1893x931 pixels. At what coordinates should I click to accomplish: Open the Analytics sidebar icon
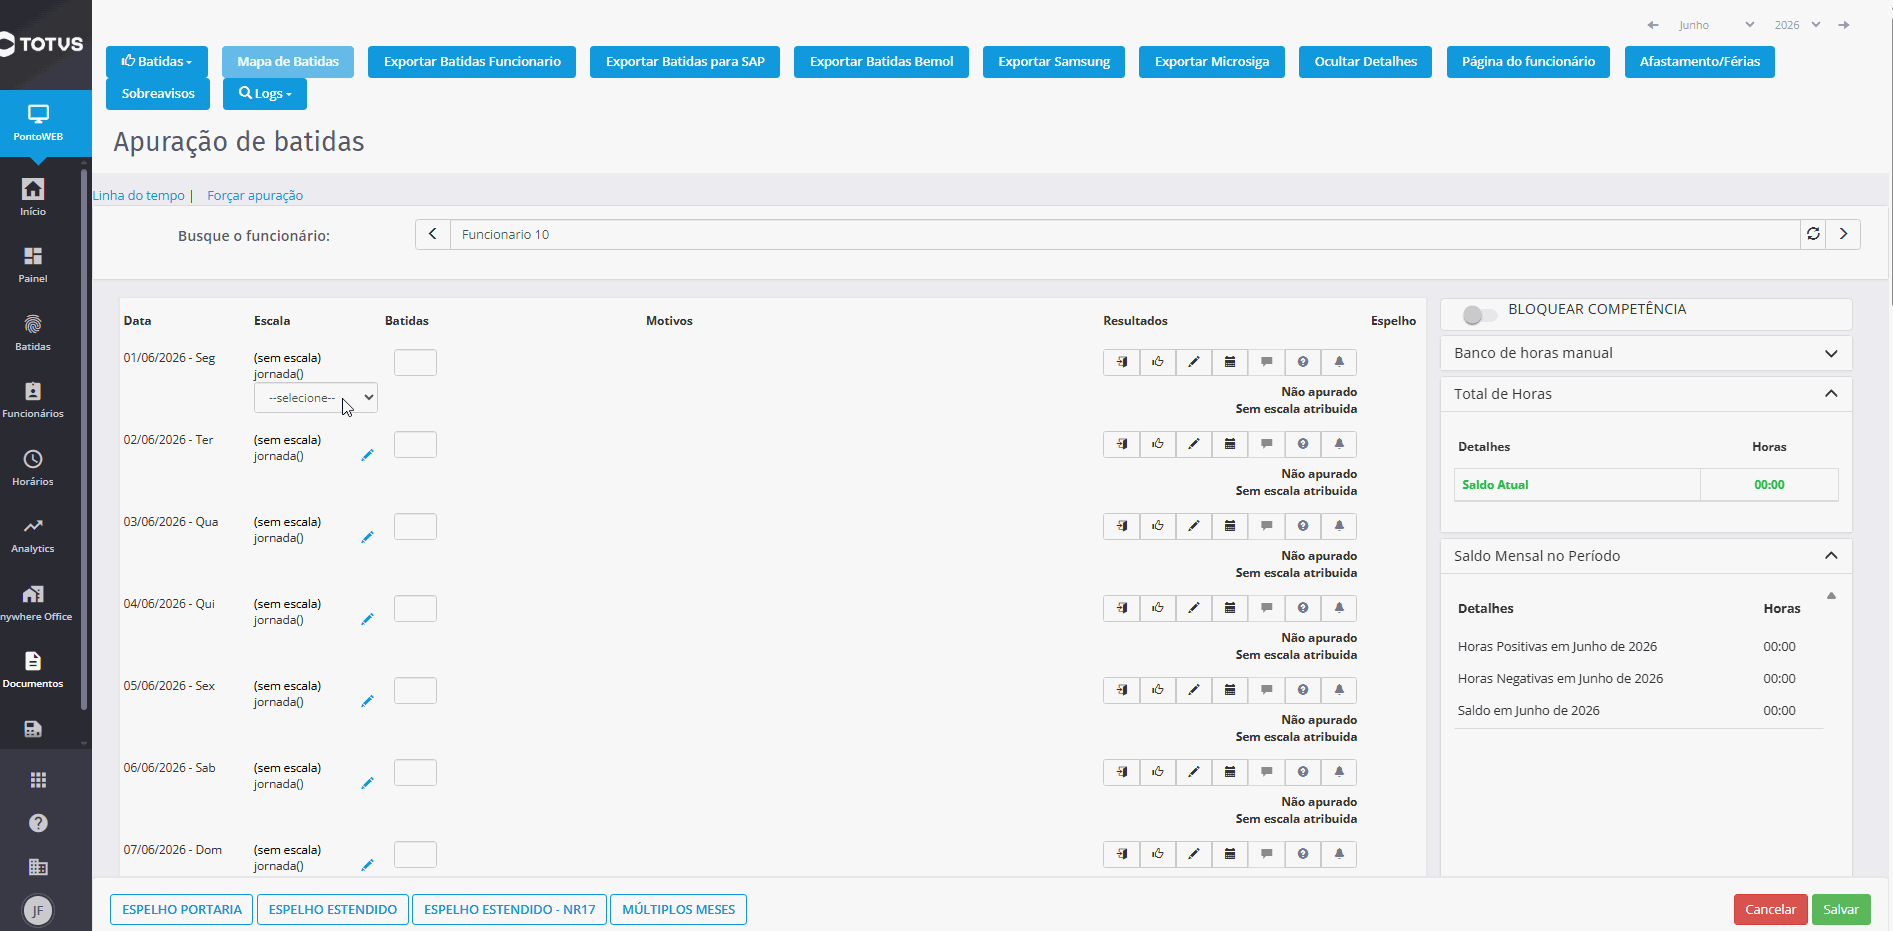pos(33,535)
